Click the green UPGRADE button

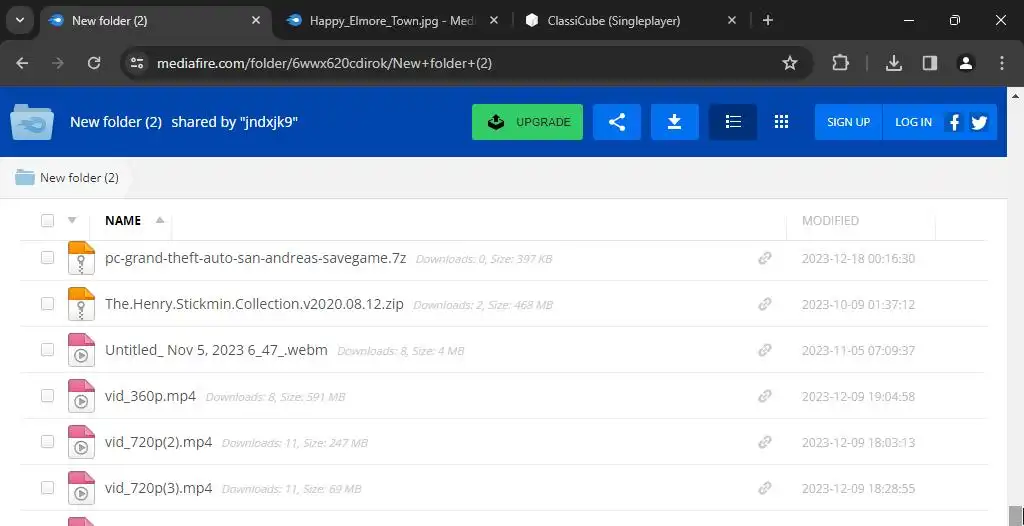click(527, 122)
